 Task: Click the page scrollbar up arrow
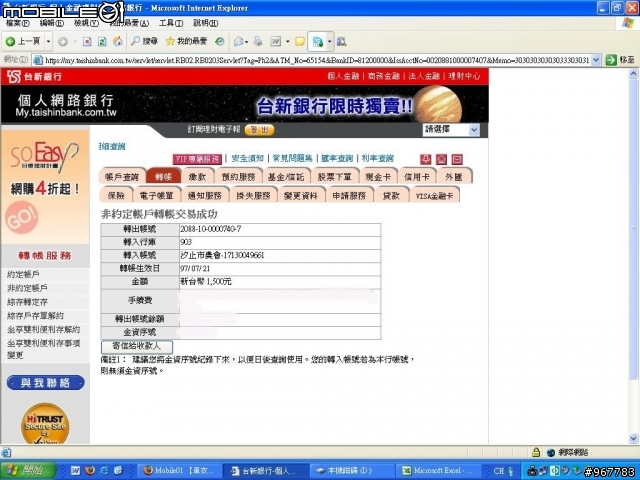click(633, 74)
